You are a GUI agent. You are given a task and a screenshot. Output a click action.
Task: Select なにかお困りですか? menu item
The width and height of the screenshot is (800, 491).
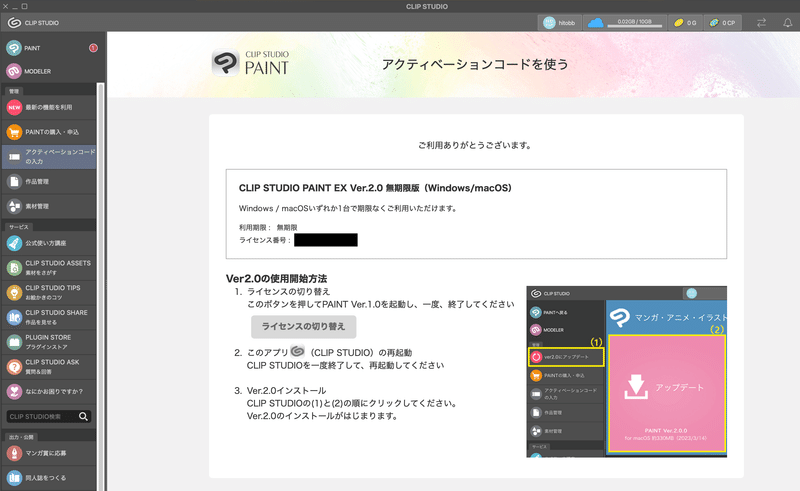(x=49, y=391)
